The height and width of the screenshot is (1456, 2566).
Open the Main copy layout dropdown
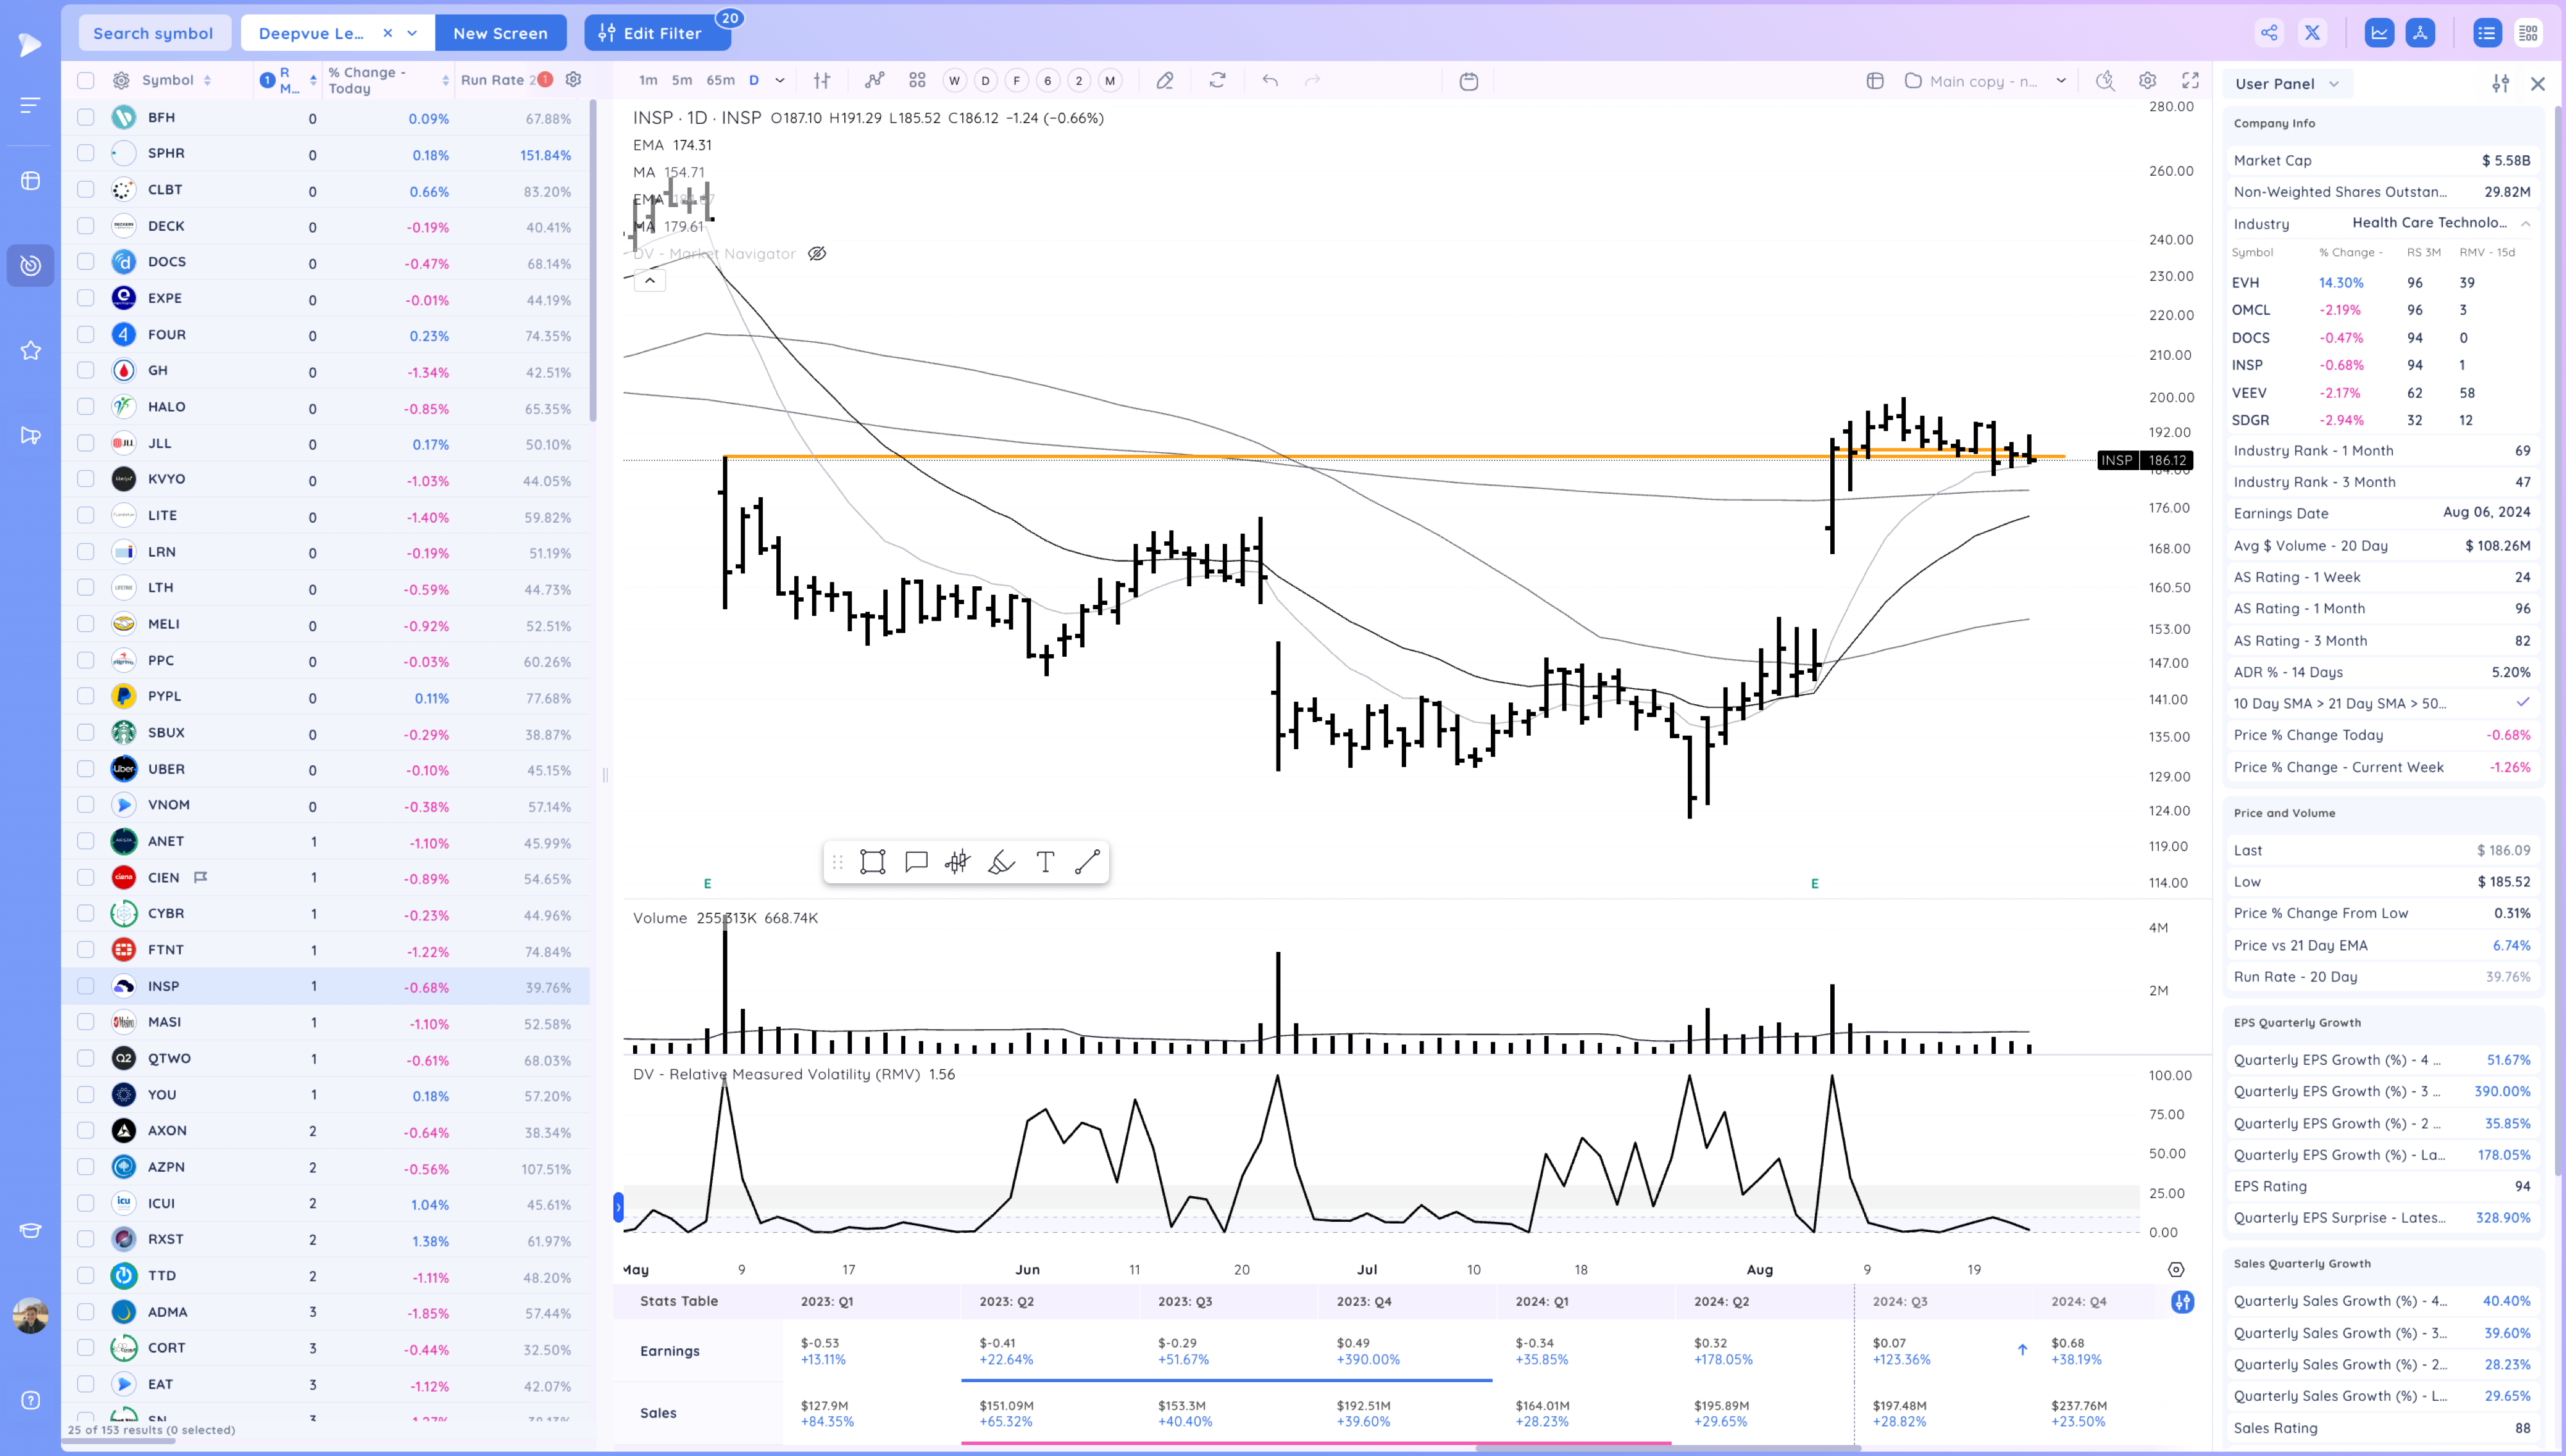1984,81
